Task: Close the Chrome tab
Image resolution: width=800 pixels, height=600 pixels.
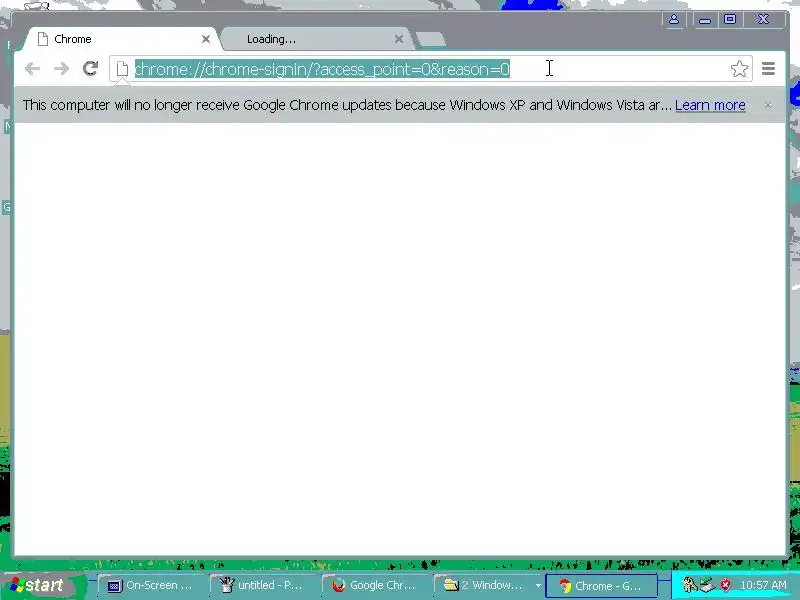Action: [x=206, y=39]
